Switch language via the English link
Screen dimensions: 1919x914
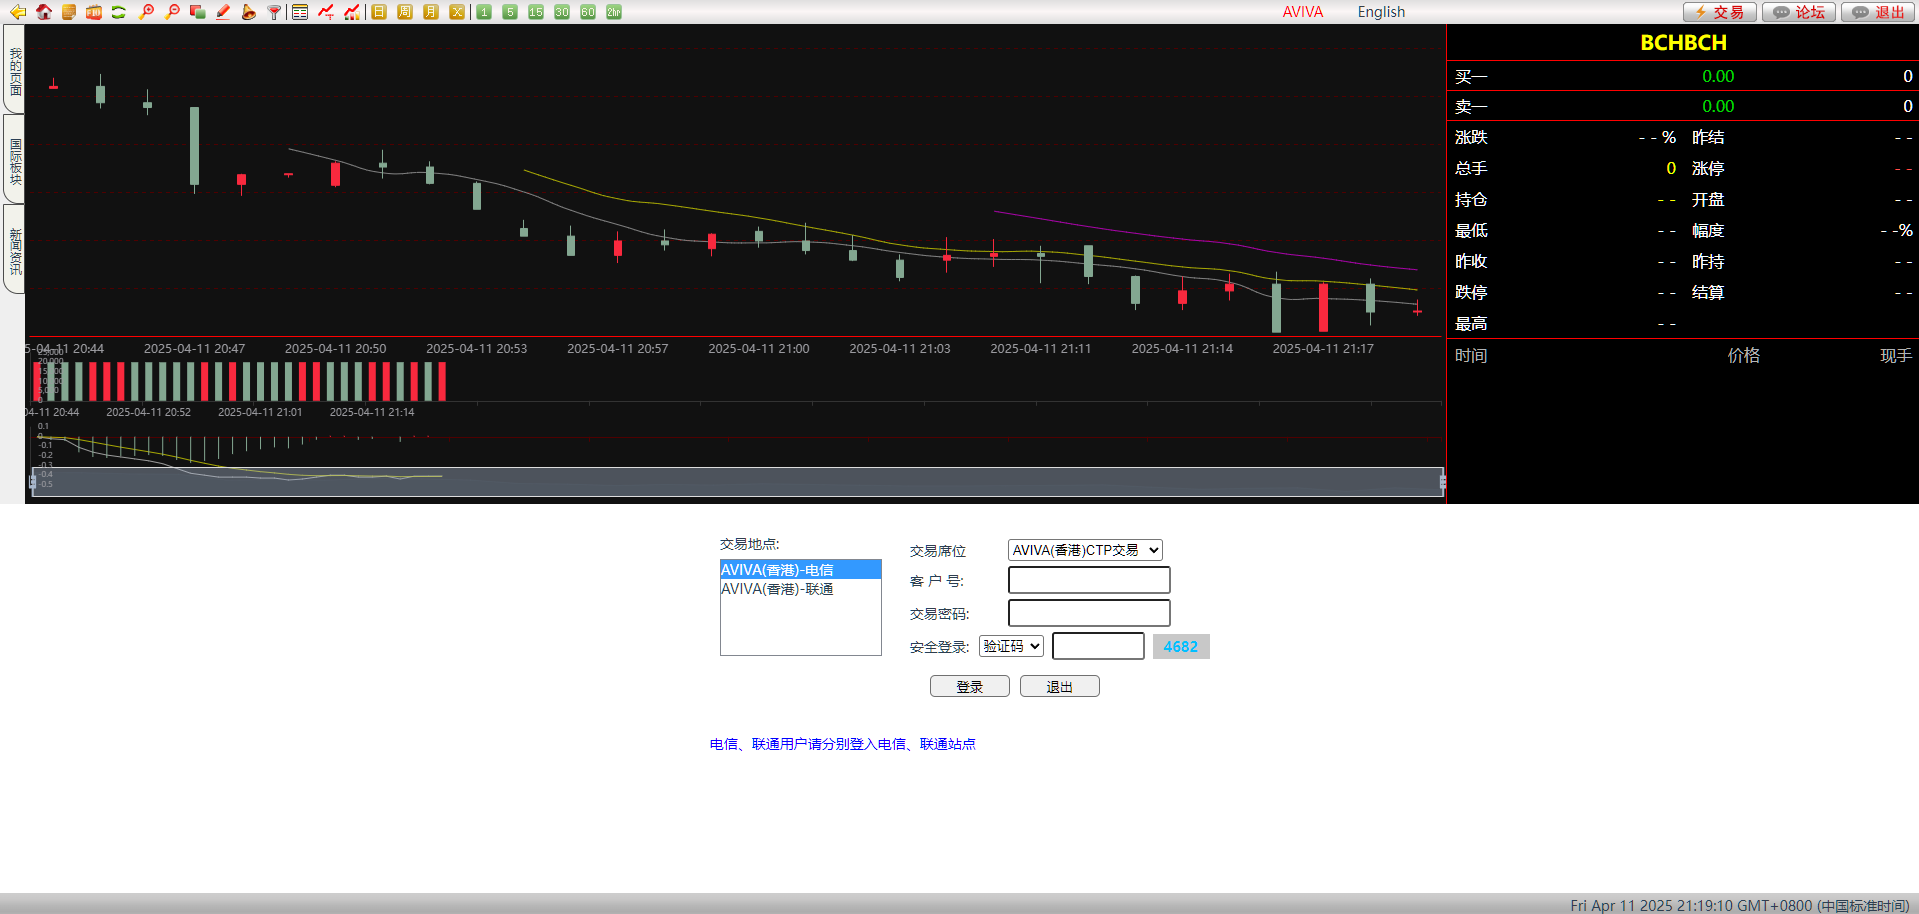[1381, 12]
